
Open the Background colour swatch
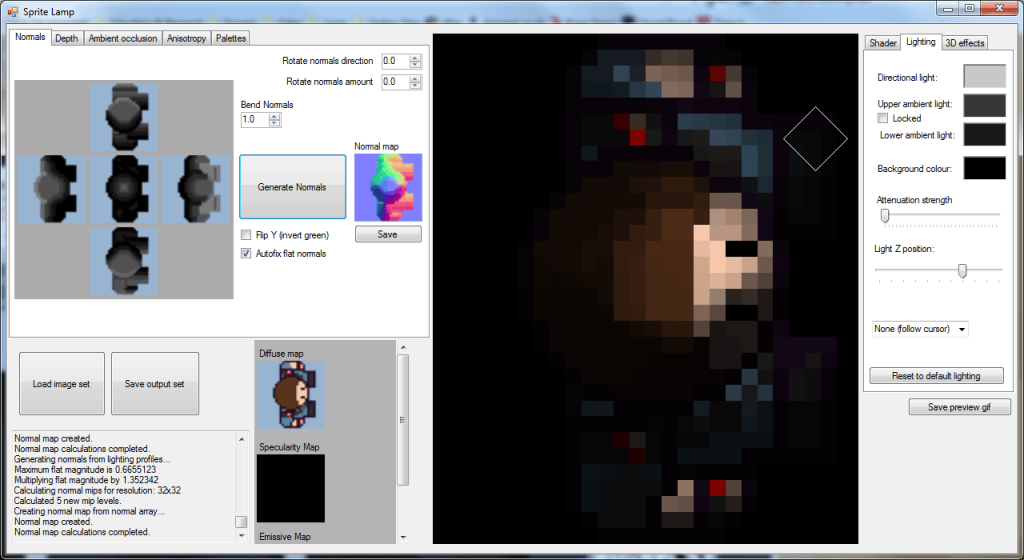point(984,168)
